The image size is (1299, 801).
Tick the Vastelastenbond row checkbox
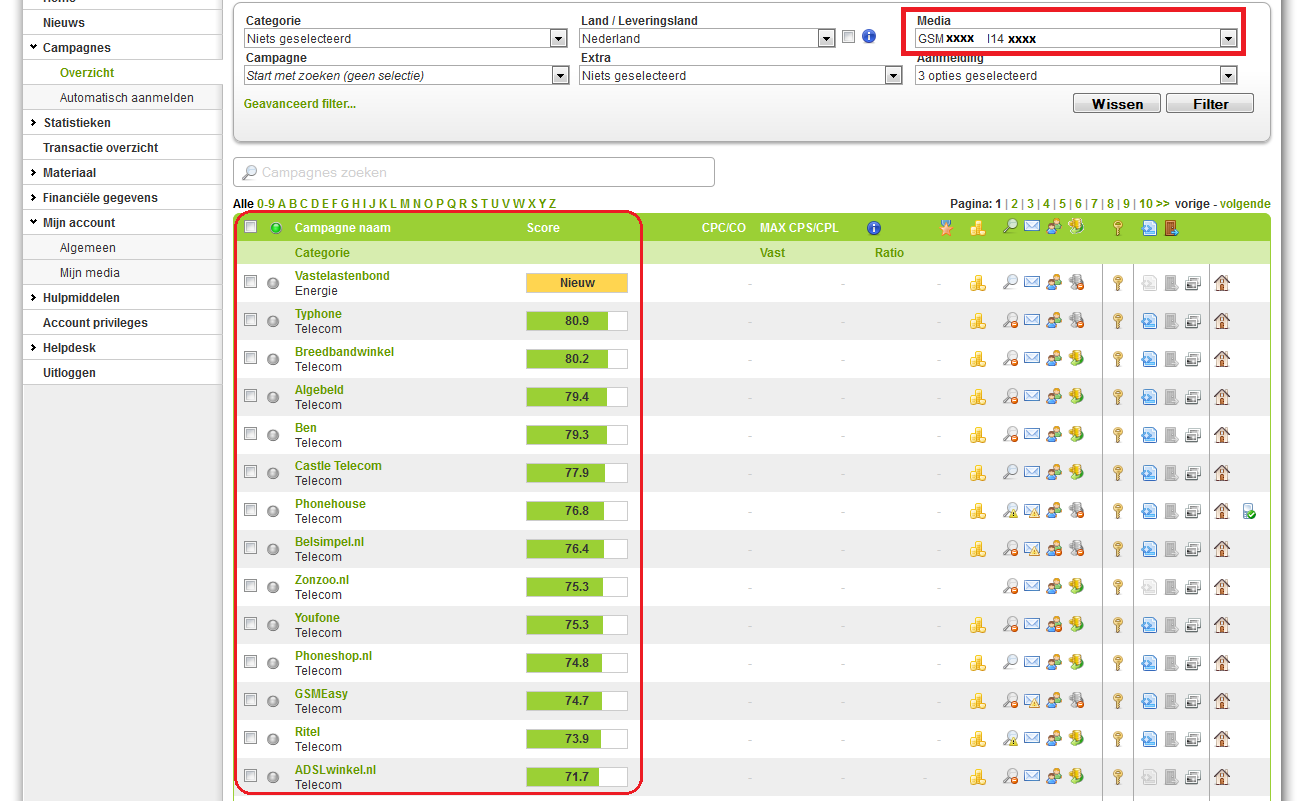tap(250, 282)
